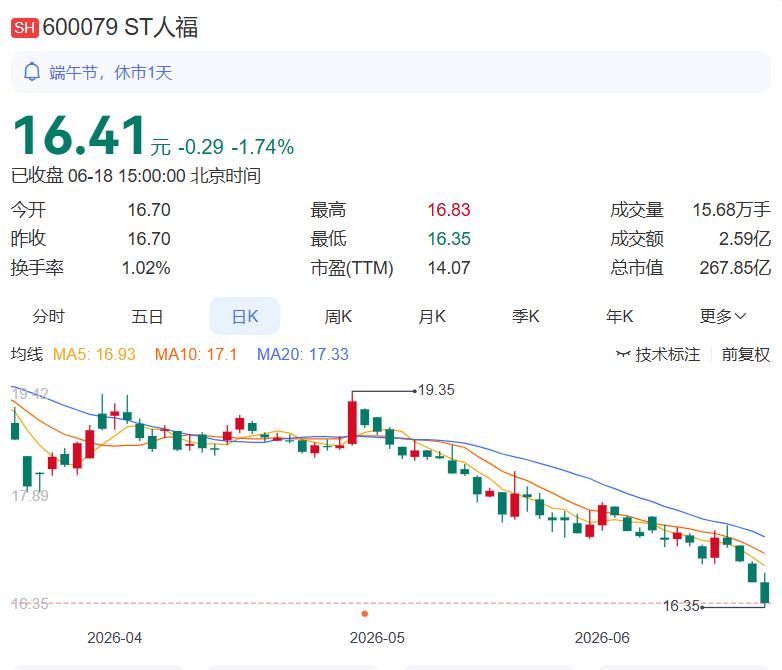Click the MA10: 17.1 indicator label
The image size is (782, 670).
click(196, 355)
